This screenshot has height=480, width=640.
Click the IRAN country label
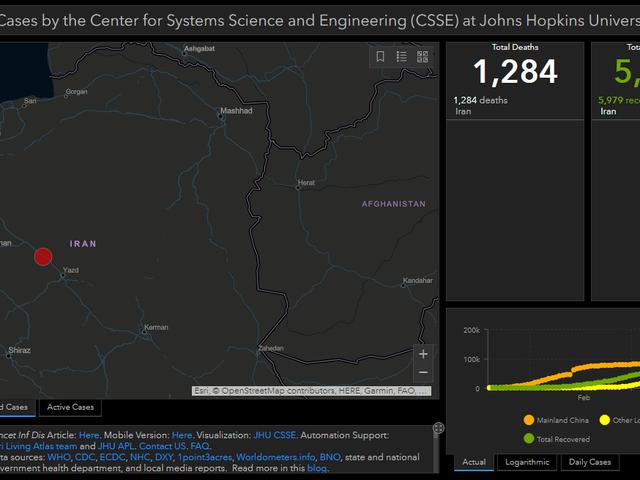click(83, 244)
